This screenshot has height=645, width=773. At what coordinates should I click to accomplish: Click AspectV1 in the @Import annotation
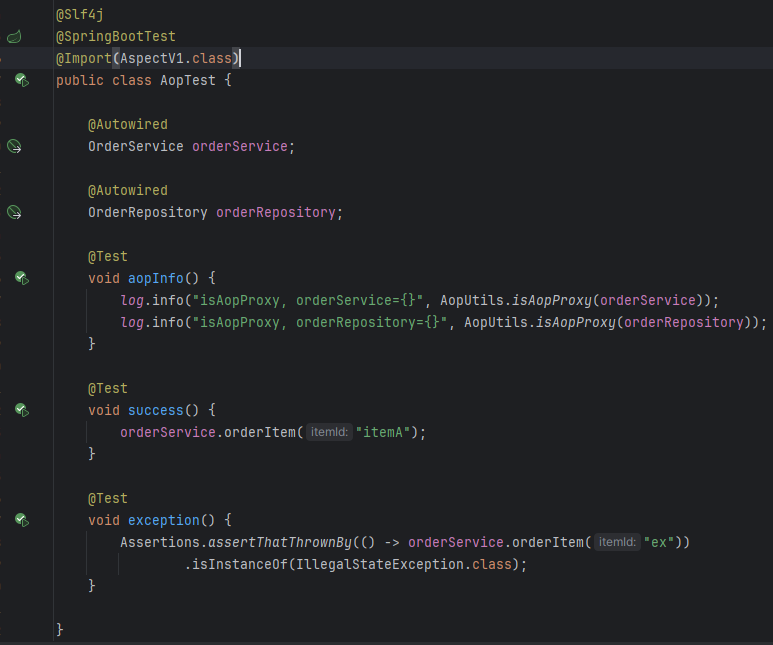(x=152, y=58)
